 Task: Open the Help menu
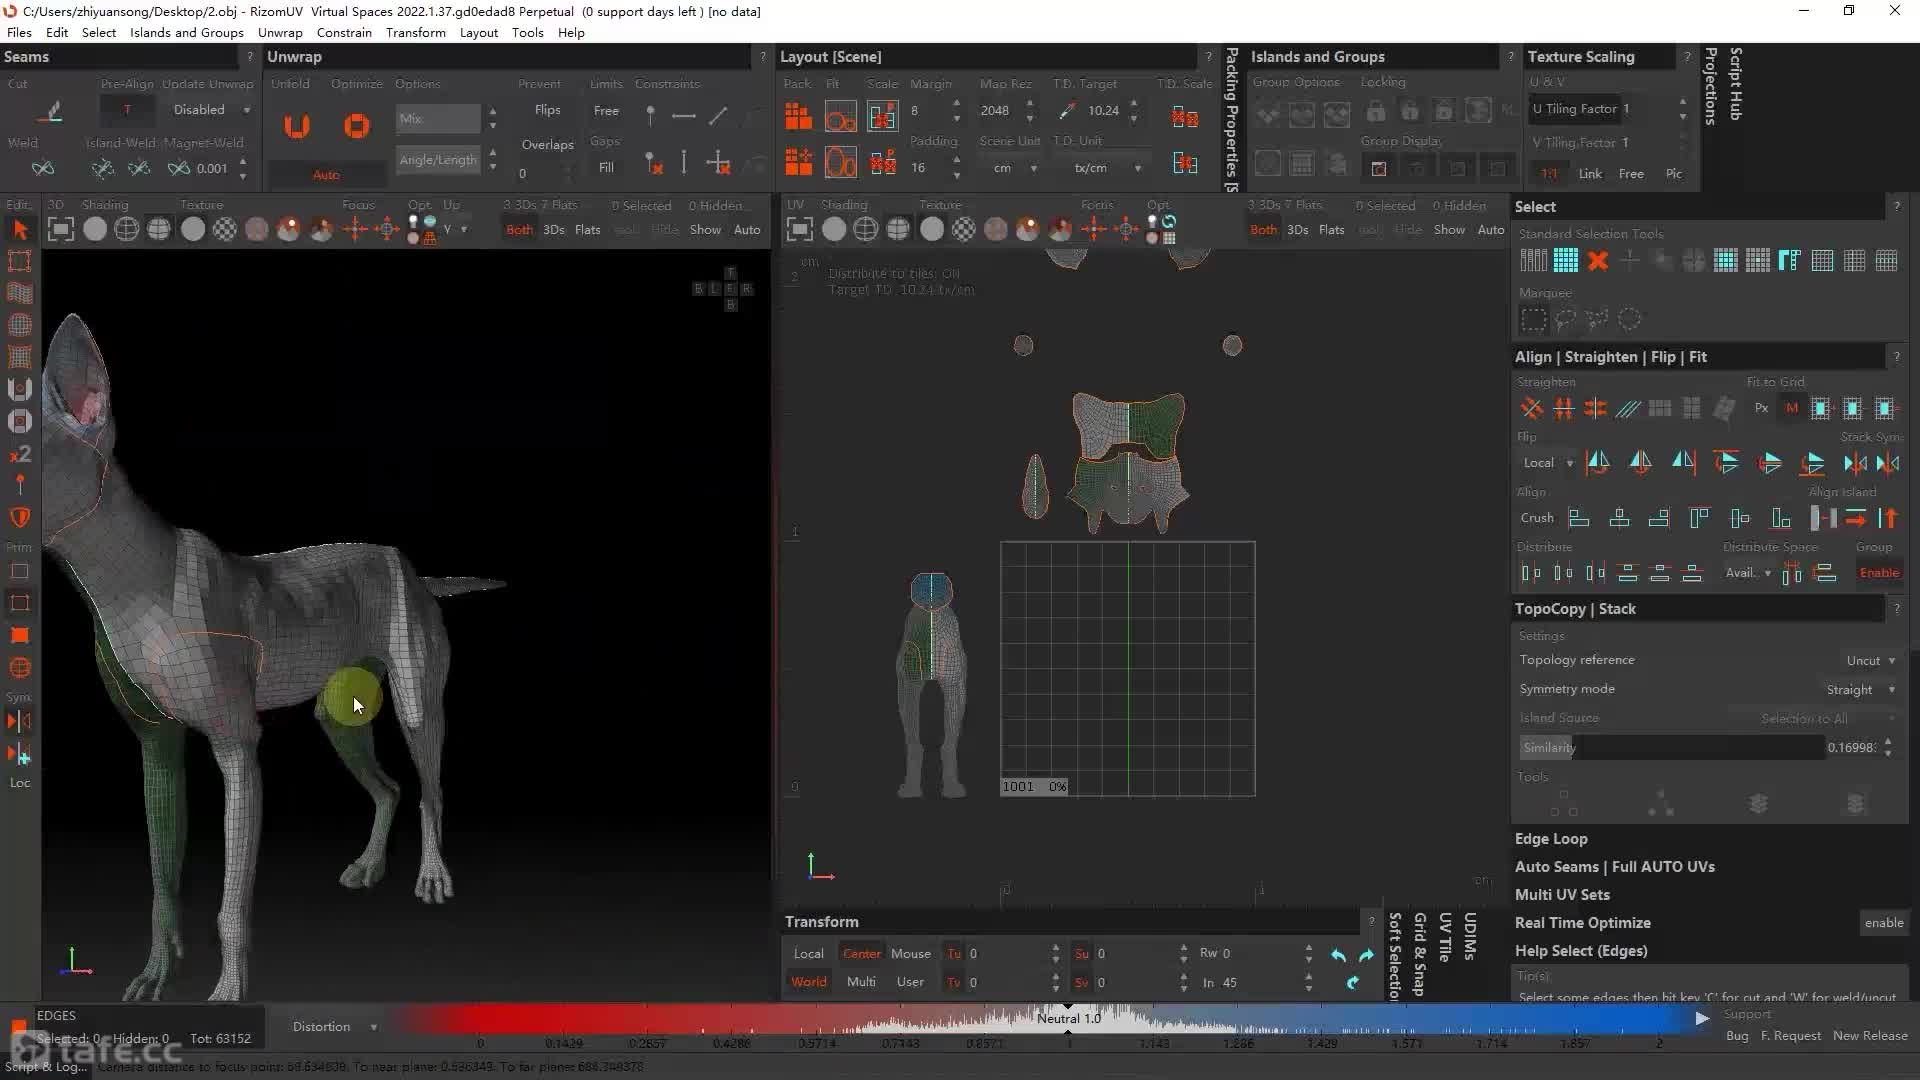(571, 33)
